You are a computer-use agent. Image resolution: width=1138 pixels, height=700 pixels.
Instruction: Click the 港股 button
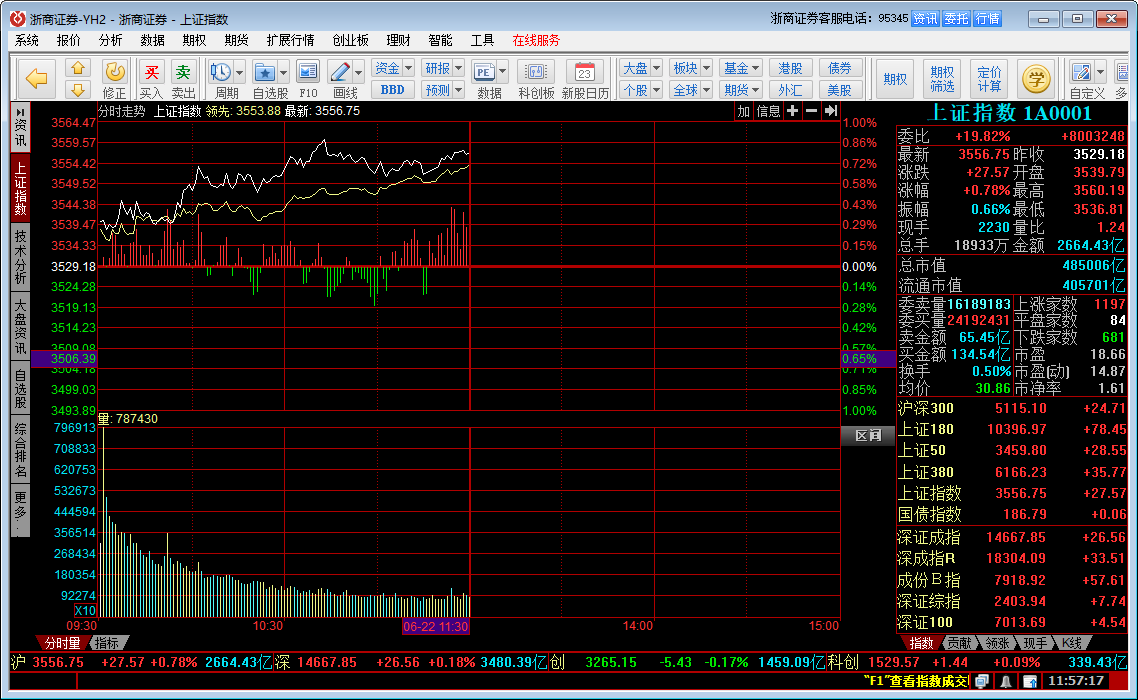click(x=790, y=68)
